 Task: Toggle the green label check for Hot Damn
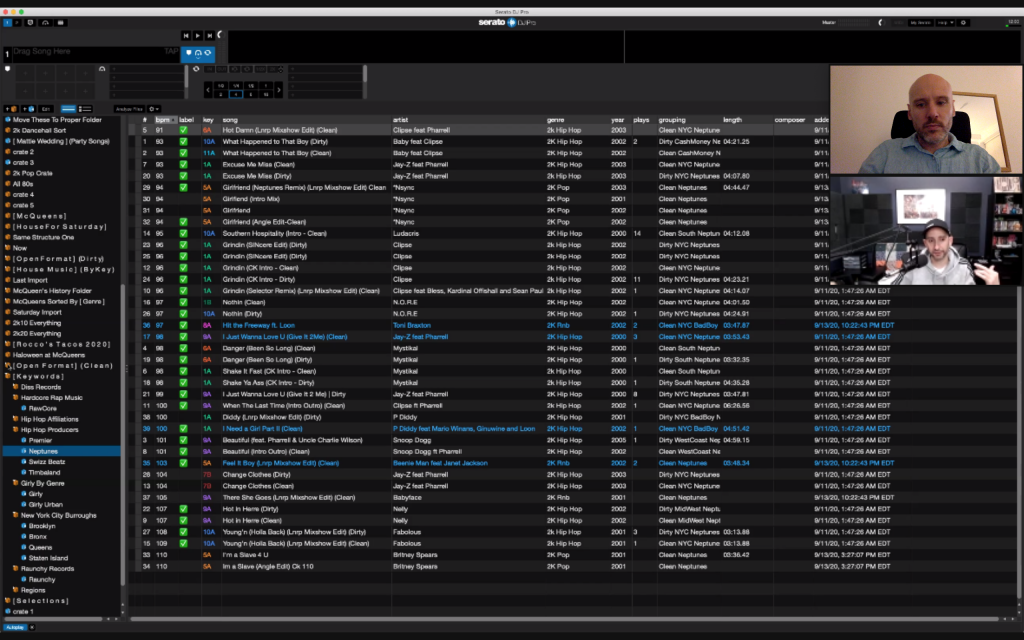pos(184,130)
